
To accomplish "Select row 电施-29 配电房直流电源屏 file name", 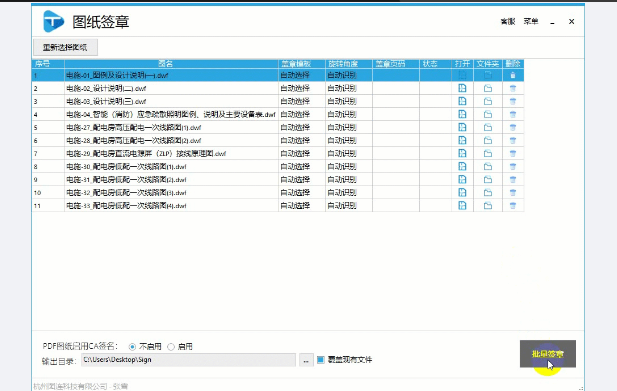I will 146,153.
